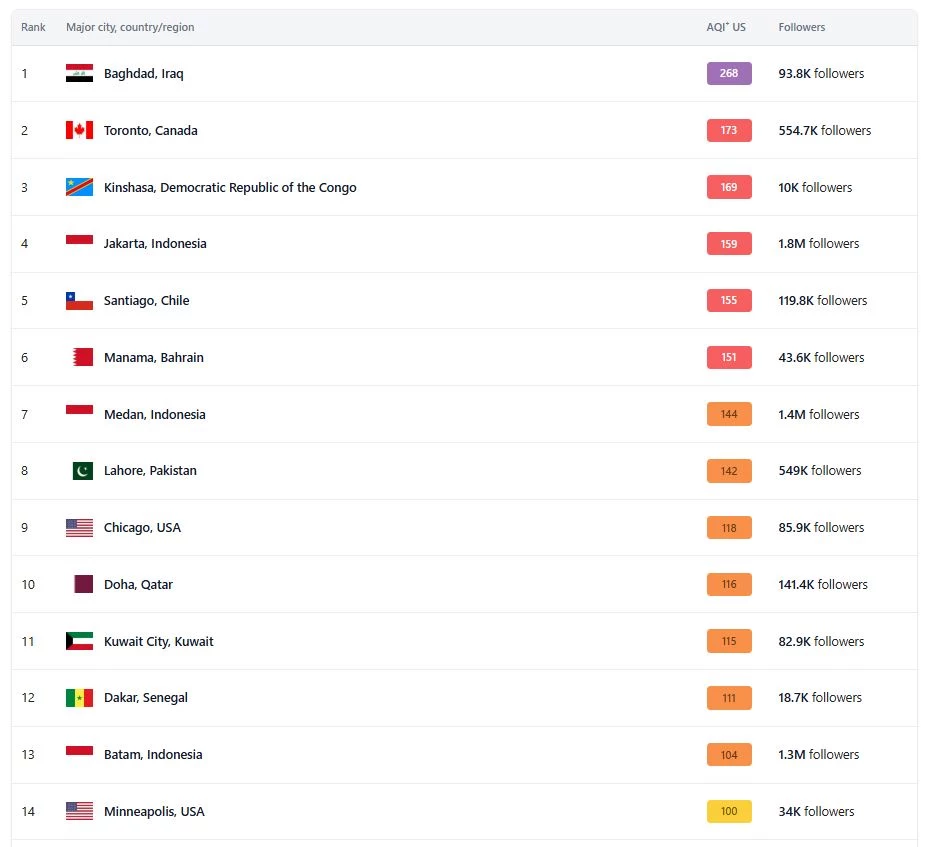Click the Qatar flag beside Doha

(83, 584)
